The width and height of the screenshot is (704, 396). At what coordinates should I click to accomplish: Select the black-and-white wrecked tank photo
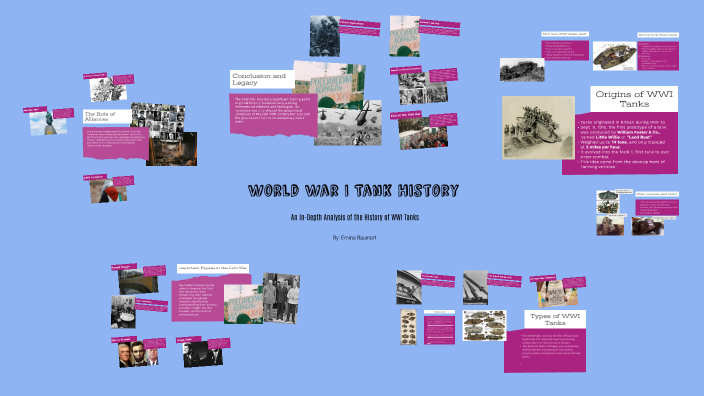coord(522,70)
